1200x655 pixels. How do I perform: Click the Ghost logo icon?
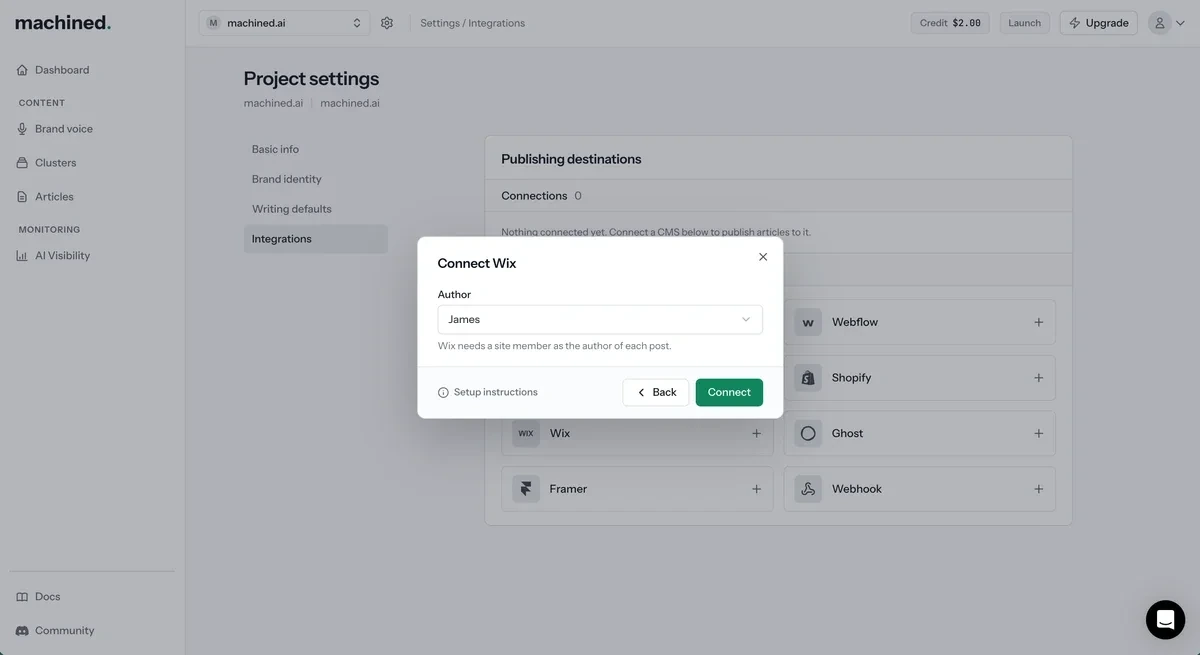pos(808,434)
